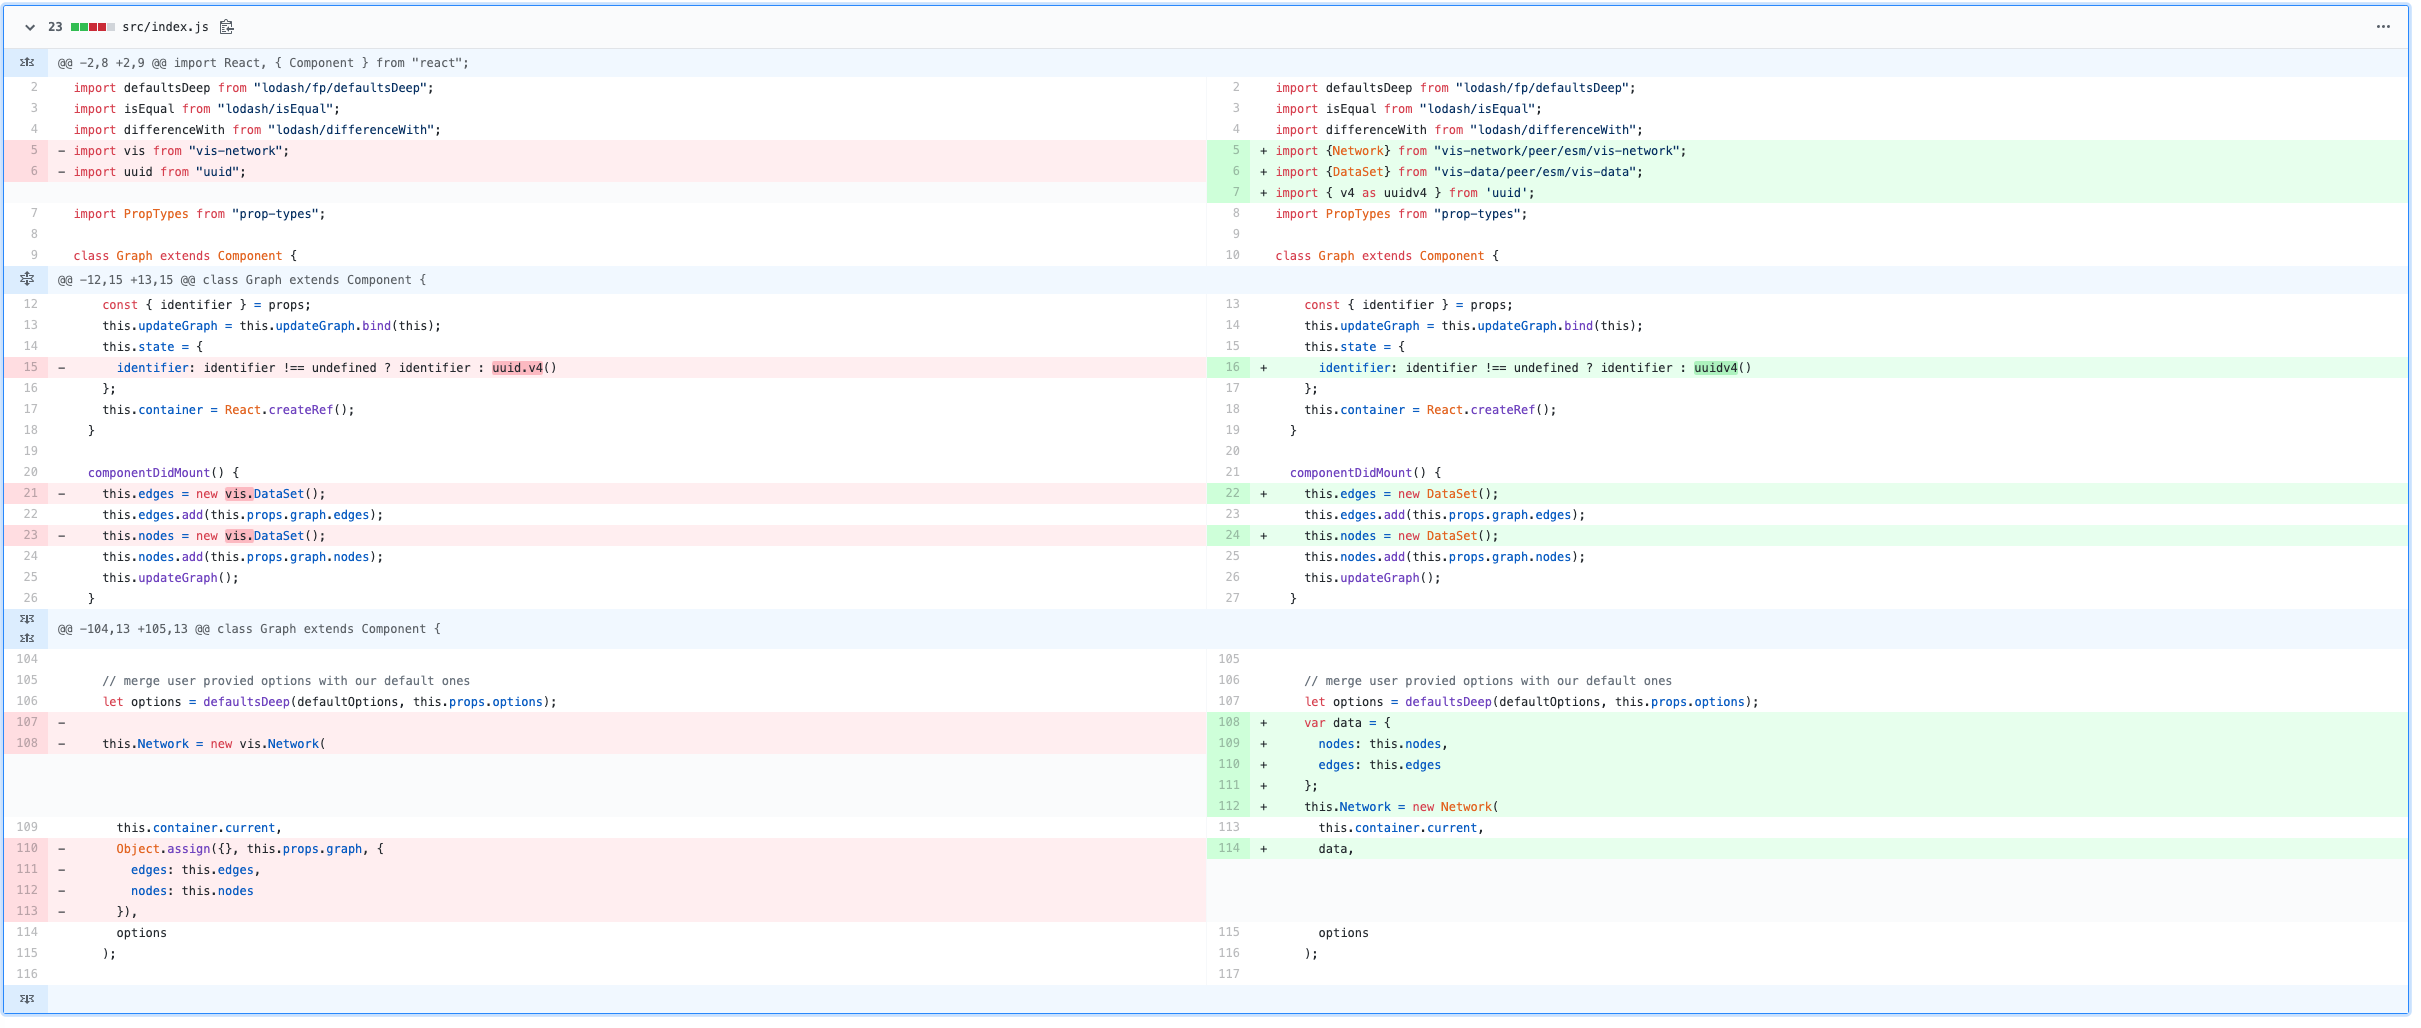Screen dimensions: 2421x1028
Task: Unfold lines below the componentDidMount hunk
Action: (27, 619)
